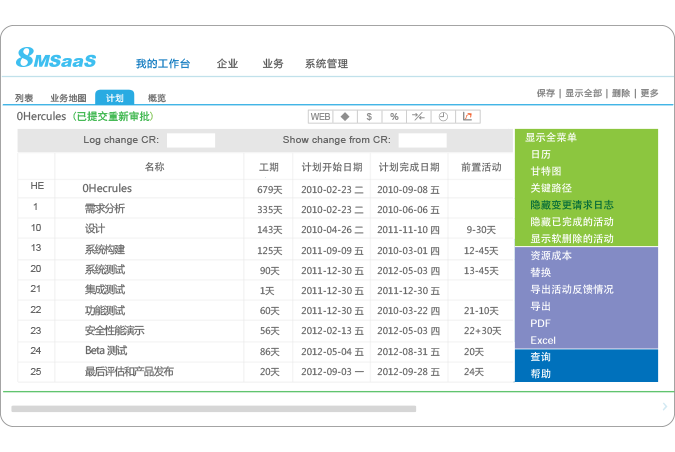Image resolution: width=675 pixels, height=452 pixels.
Task: Select the 设计 activity
Action: tap(95, 229)
